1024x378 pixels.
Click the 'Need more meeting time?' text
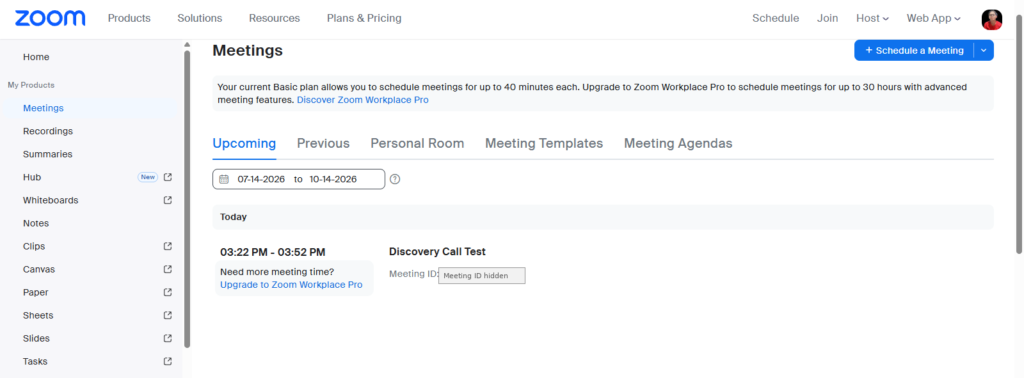click(277, 272)
